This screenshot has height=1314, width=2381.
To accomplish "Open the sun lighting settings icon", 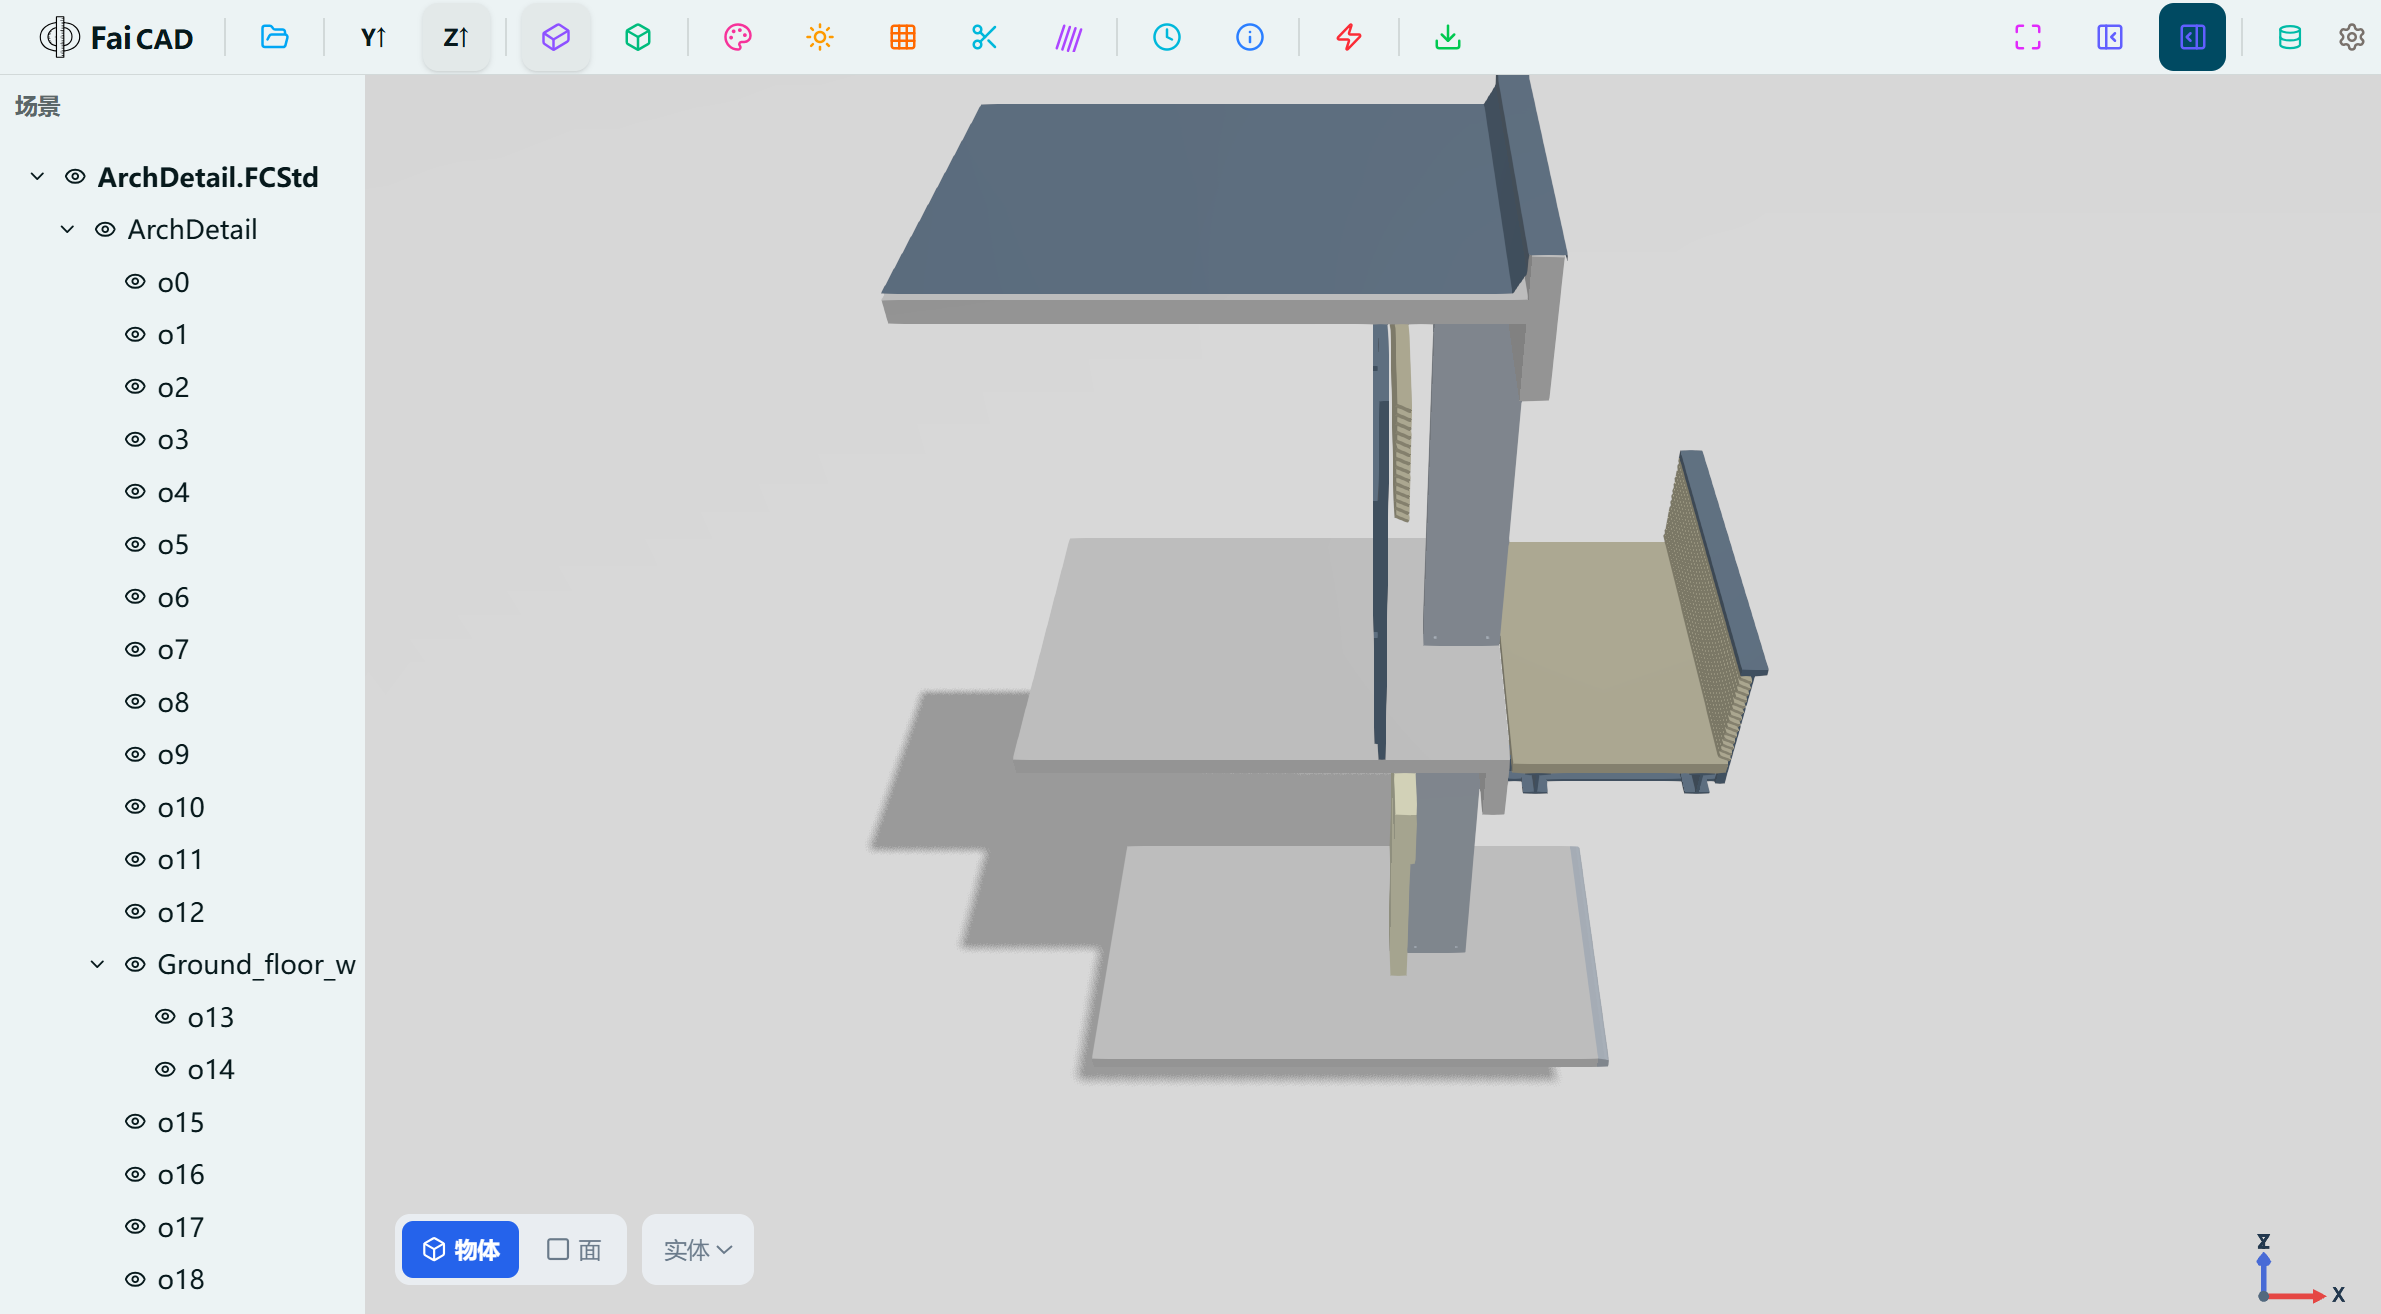I will coord(820,38).
